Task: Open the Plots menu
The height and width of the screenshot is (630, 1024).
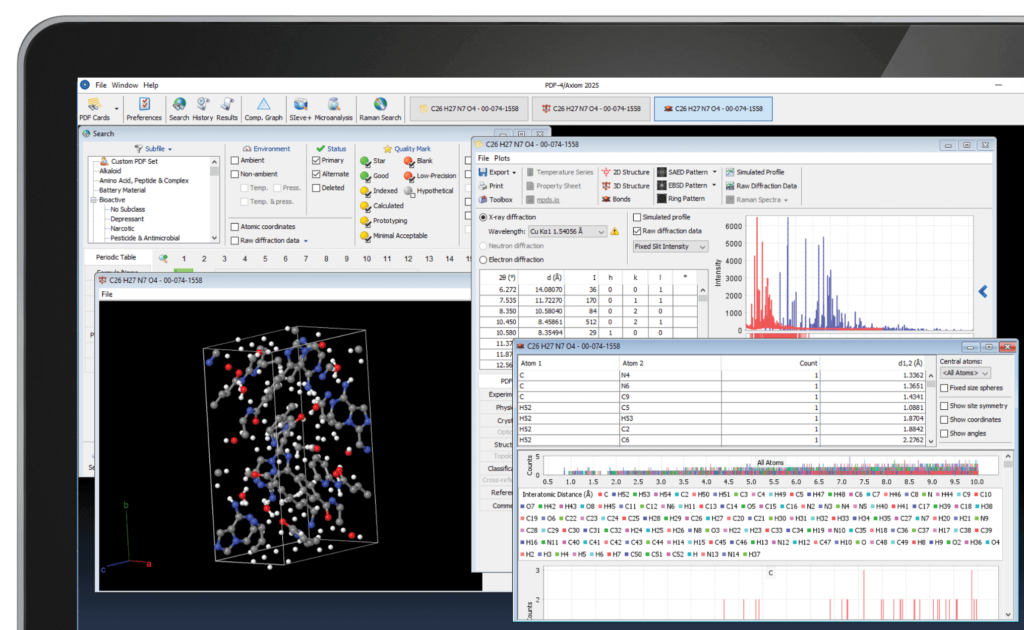Action: pos(502,159)
